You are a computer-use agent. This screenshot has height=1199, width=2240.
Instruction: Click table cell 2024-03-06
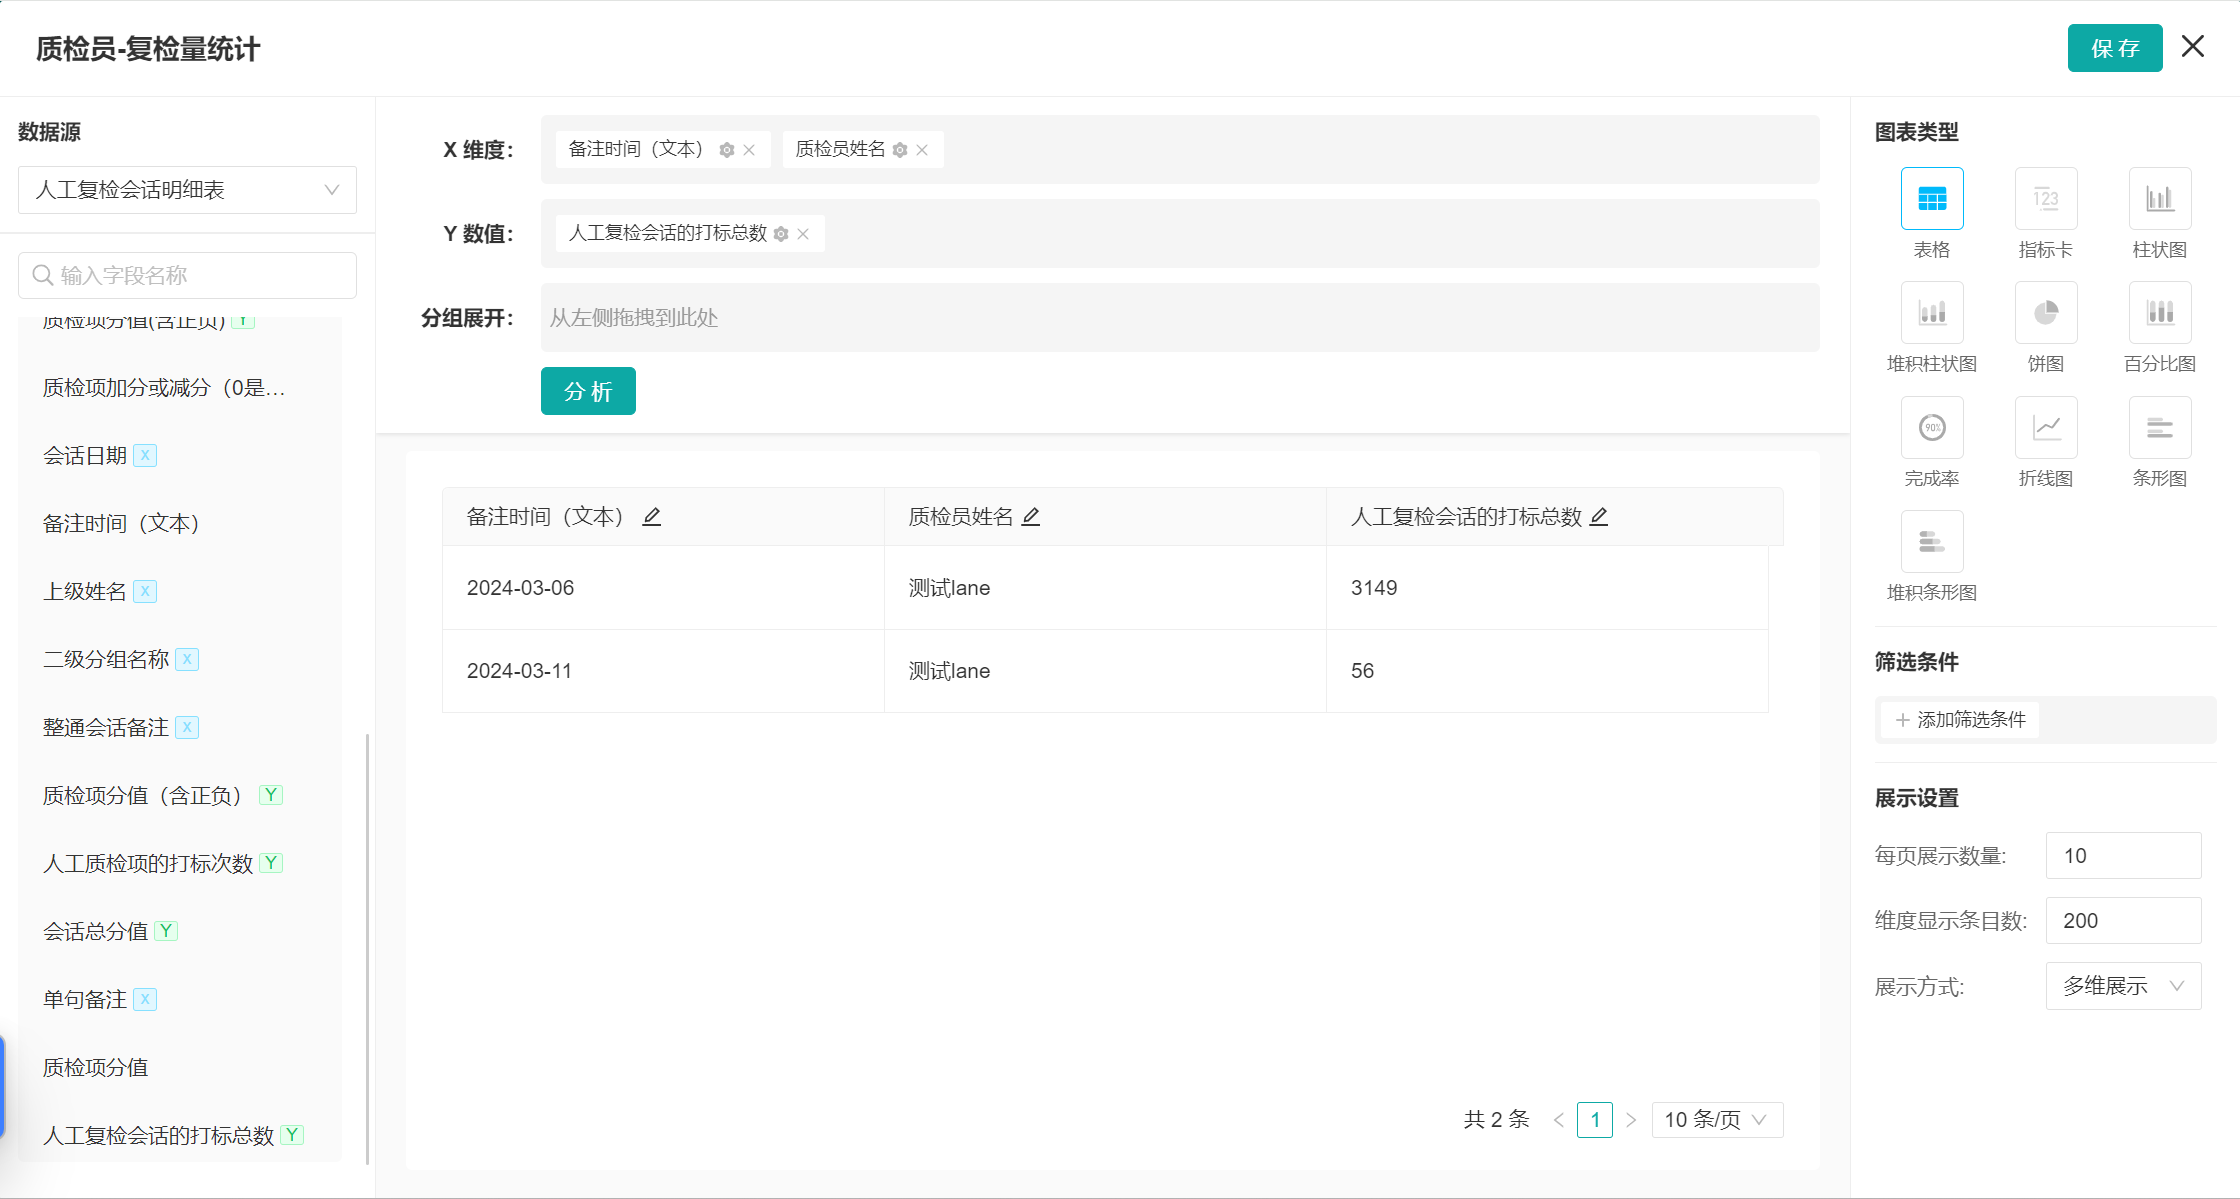click(x=663, y=588)
